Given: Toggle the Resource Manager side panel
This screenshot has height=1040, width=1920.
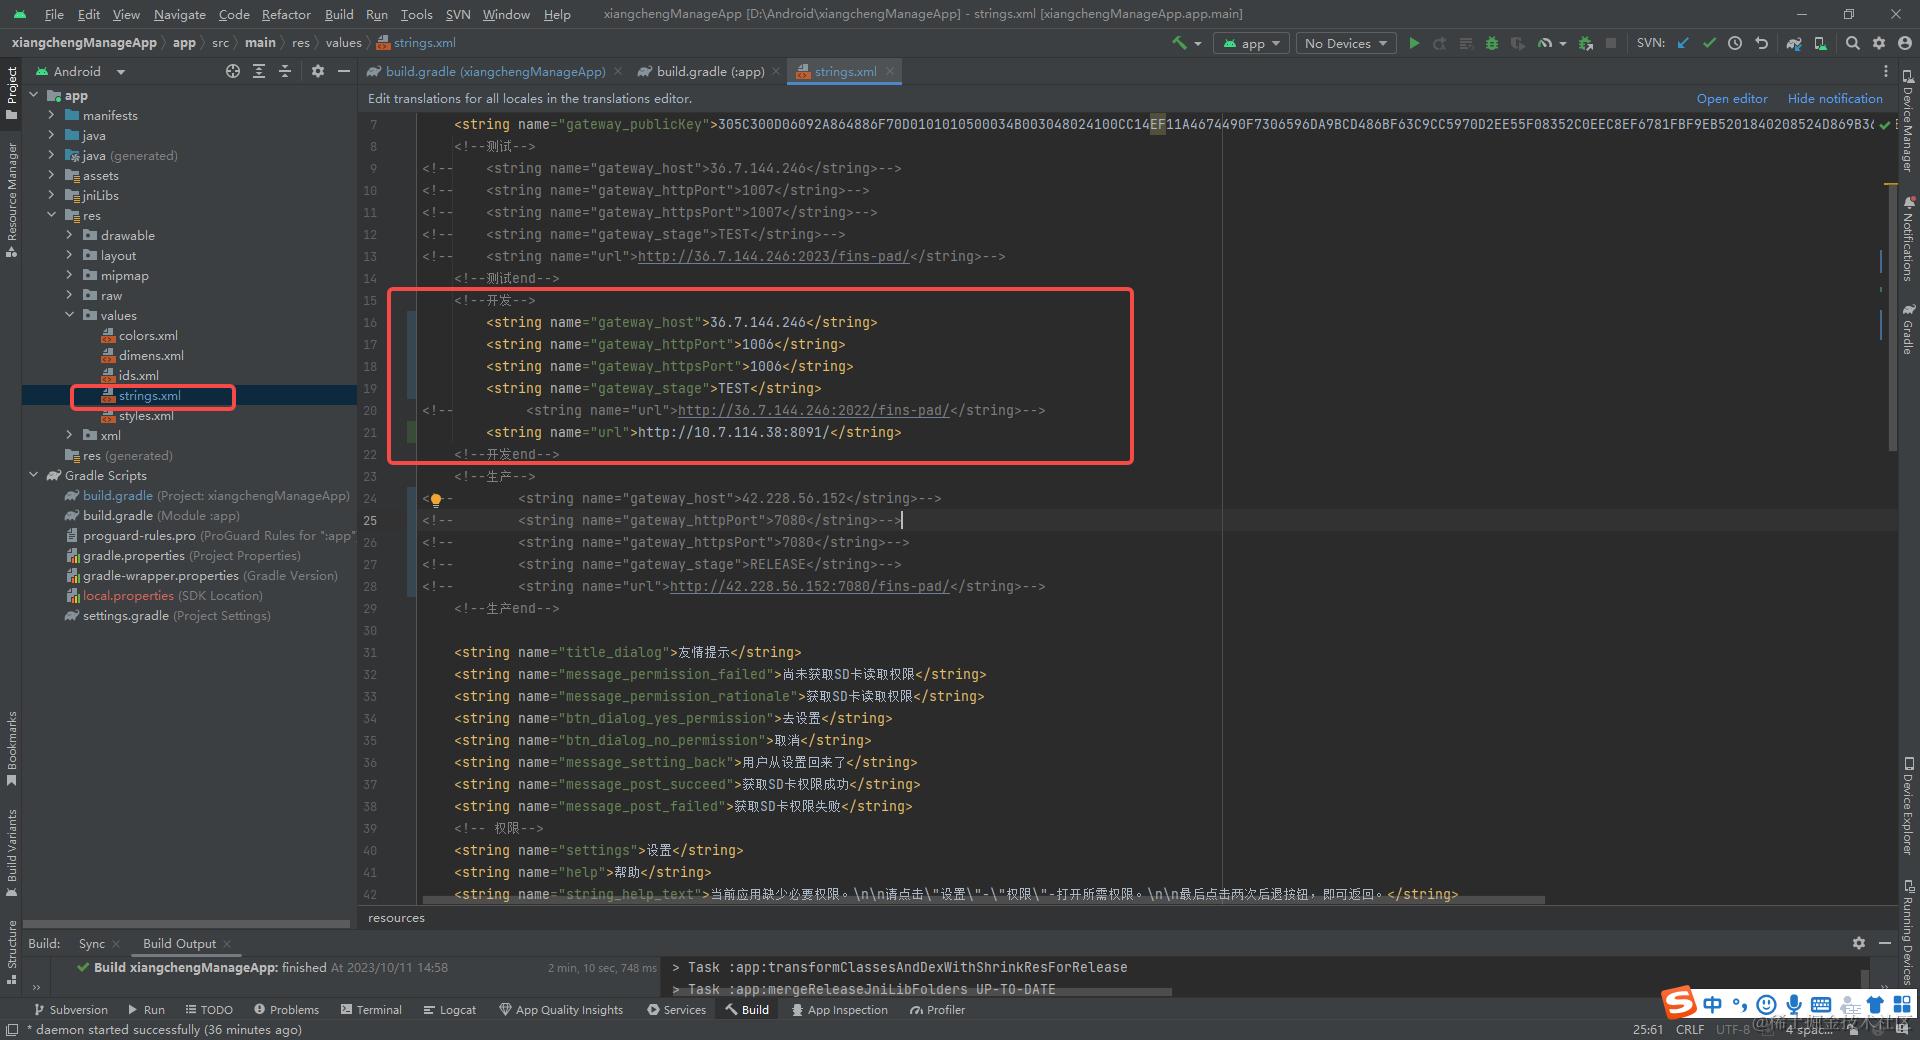Looking at the screenshot, I should (11, 200).
